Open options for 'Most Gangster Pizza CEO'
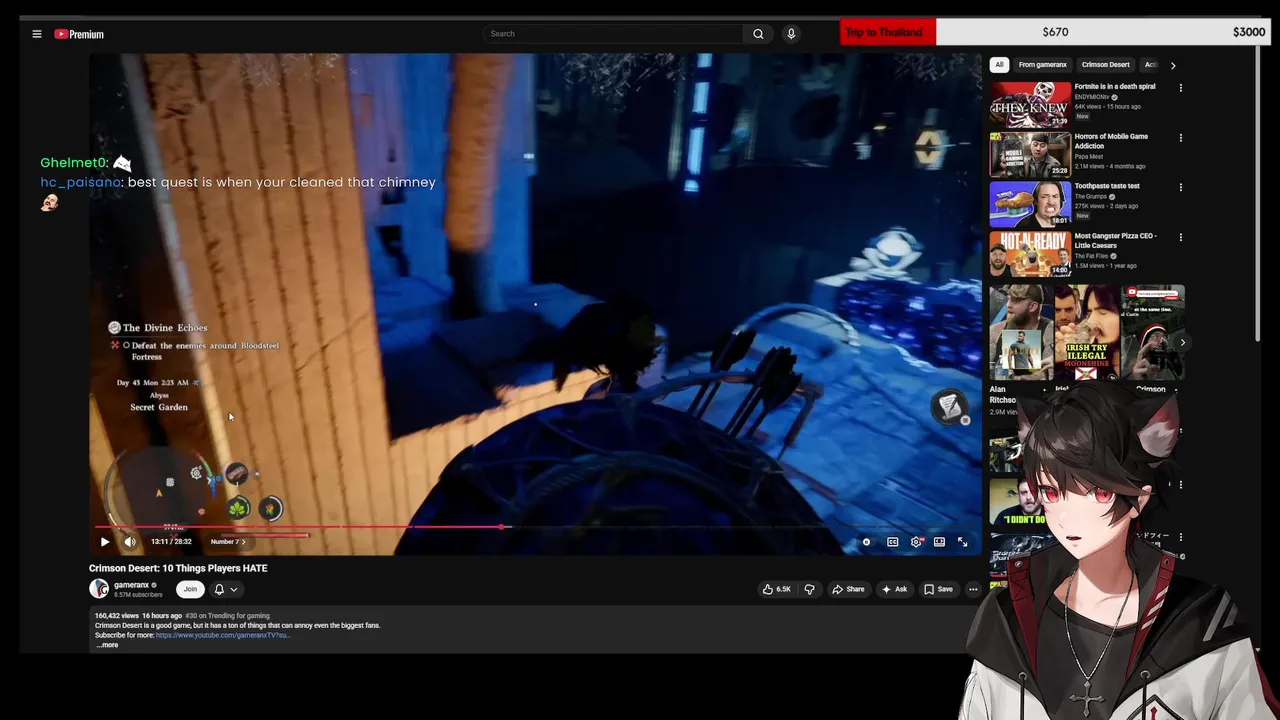The height and width of the screenshot is (720, 1280). pos(1180,237)
